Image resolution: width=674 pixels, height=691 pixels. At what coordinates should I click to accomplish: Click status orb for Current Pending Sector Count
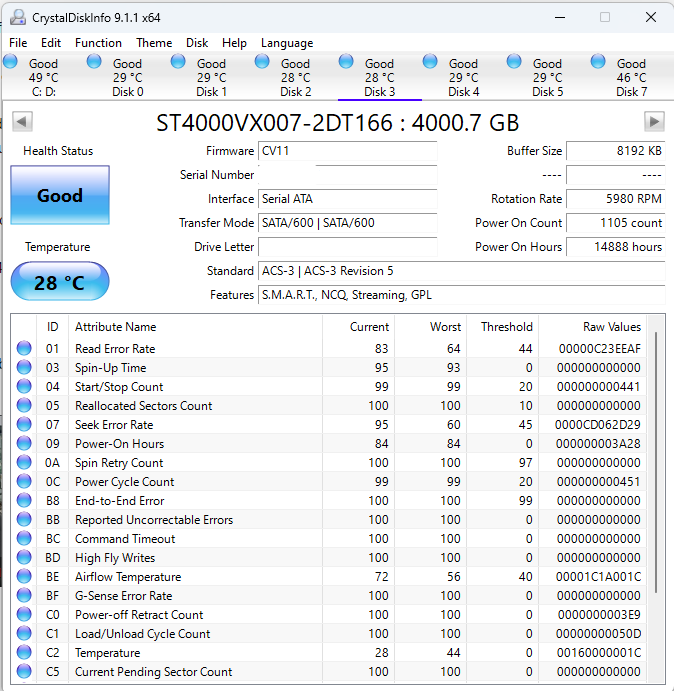pyautogui.click(x=24, y=672)
